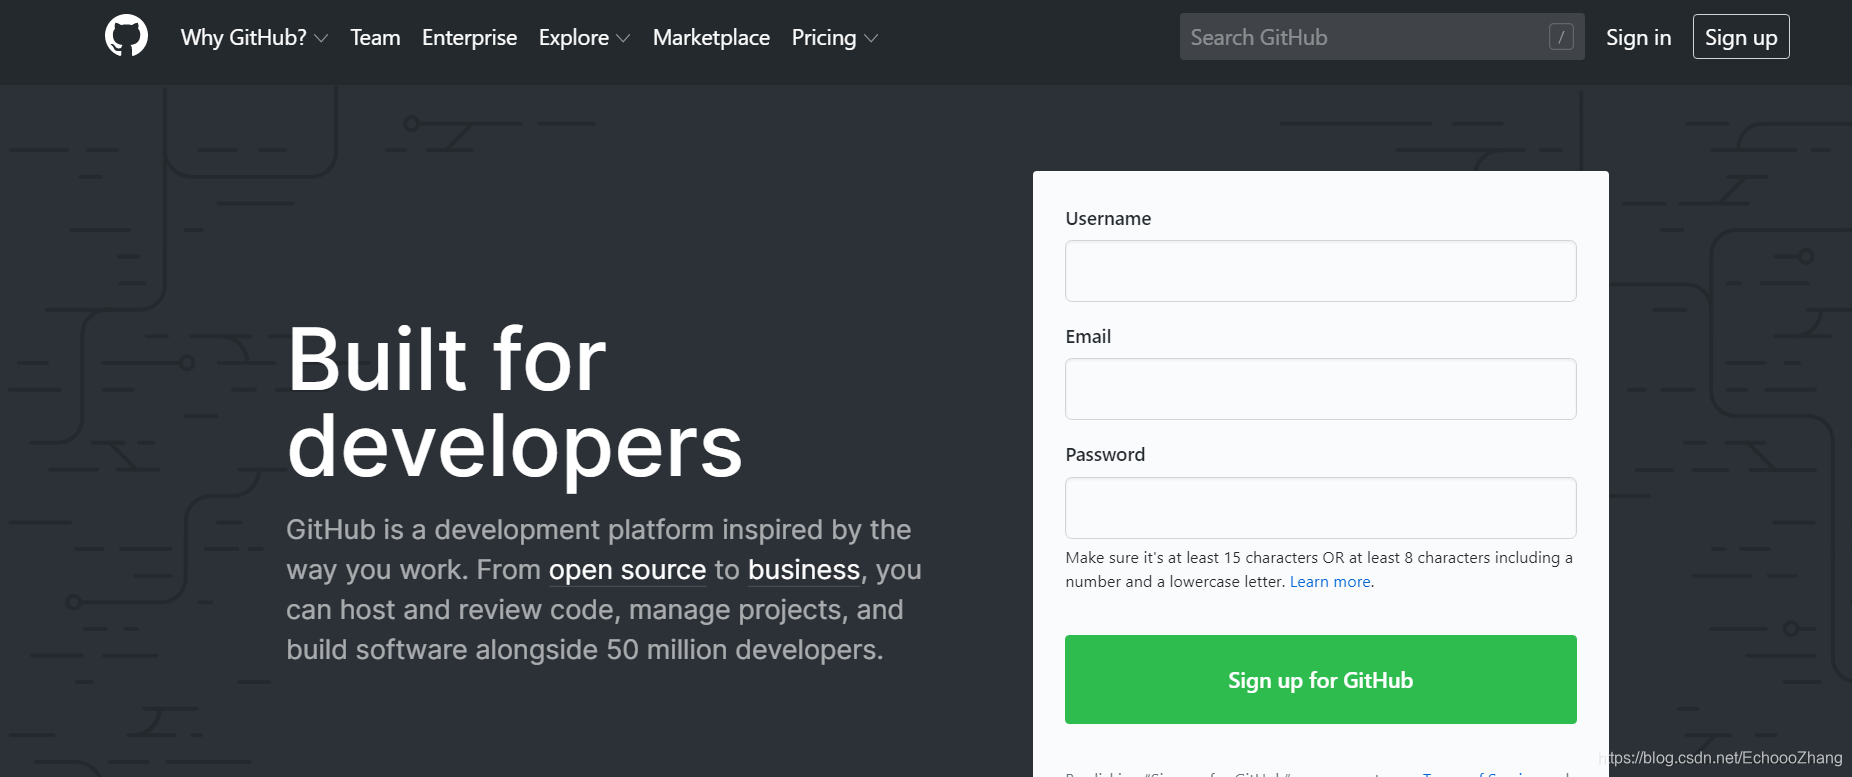This screenshot has width=1852, height=777.
Task: Open the Learn more password link
Action: (1330, 582)
